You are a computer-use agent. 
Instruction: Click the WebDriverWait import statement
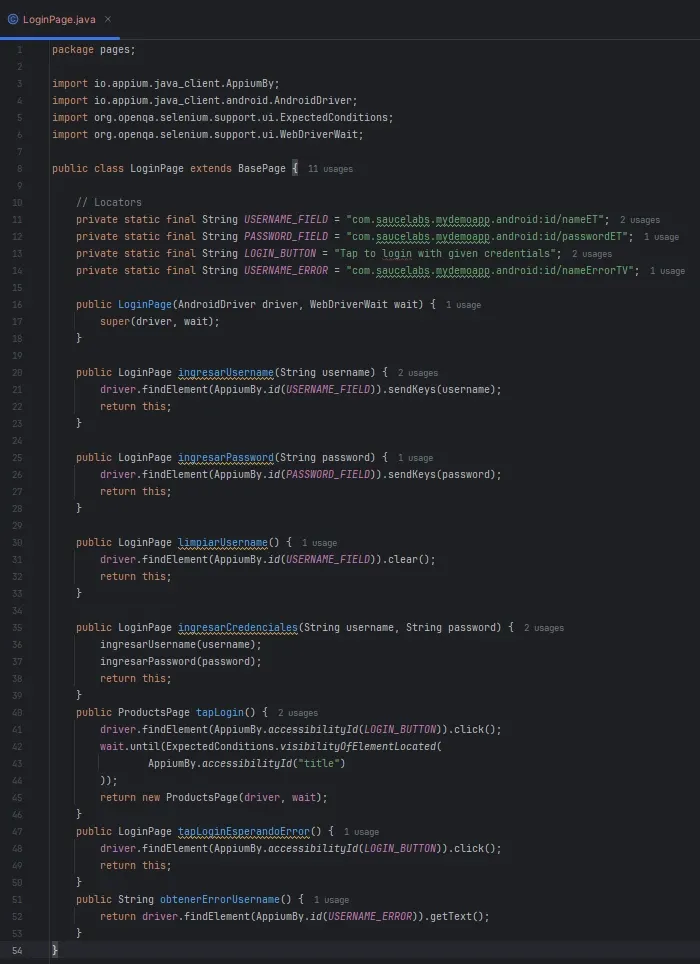pyautogui.click(x=208, y=135)
